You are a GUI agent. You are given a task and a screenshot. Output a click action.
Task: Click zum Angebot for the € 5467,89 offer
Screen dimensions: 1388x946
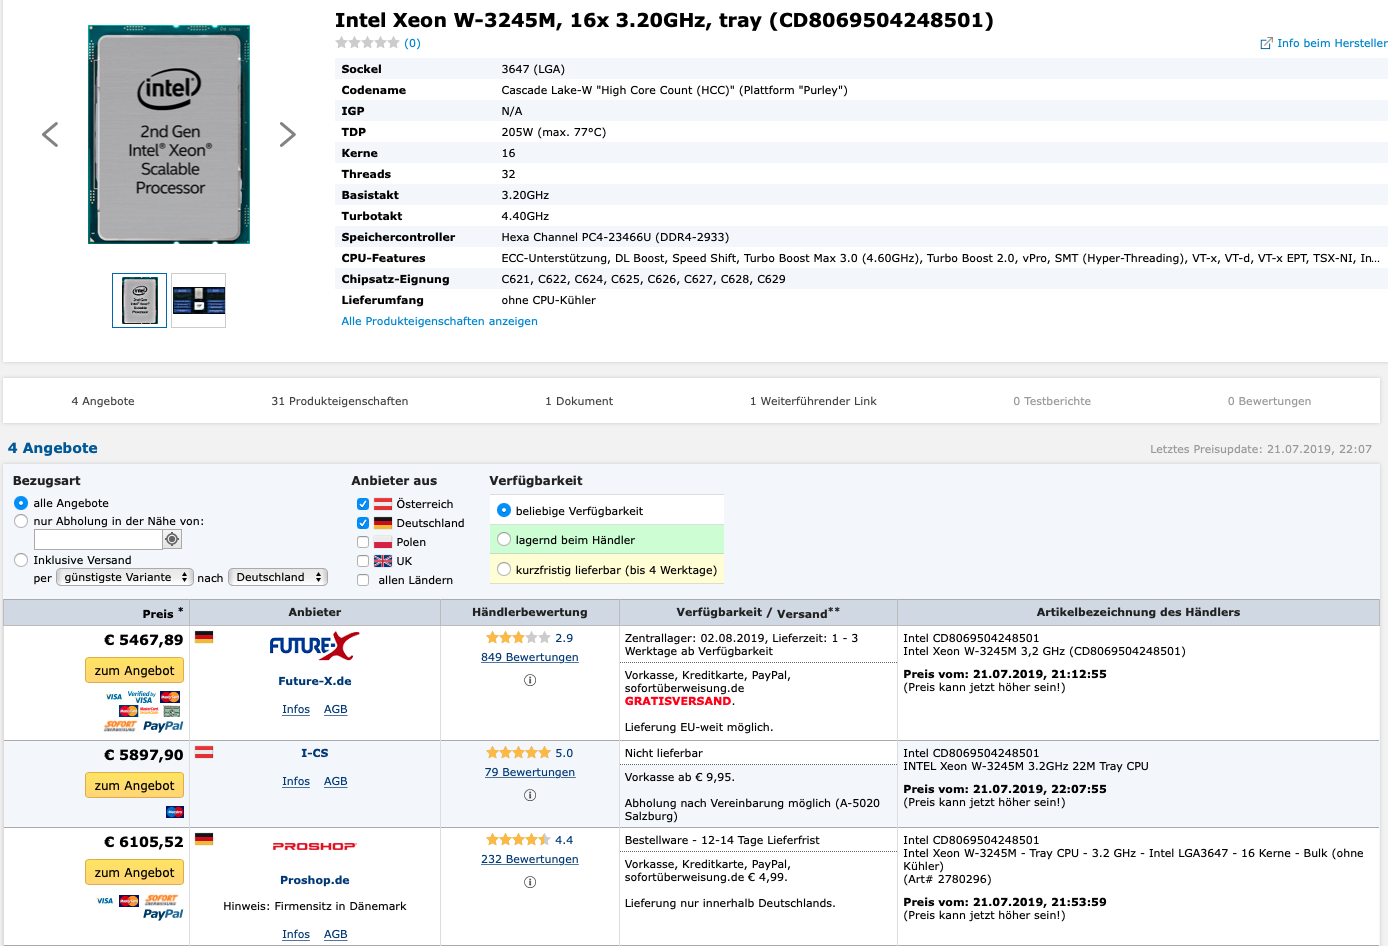click(134, 670)
